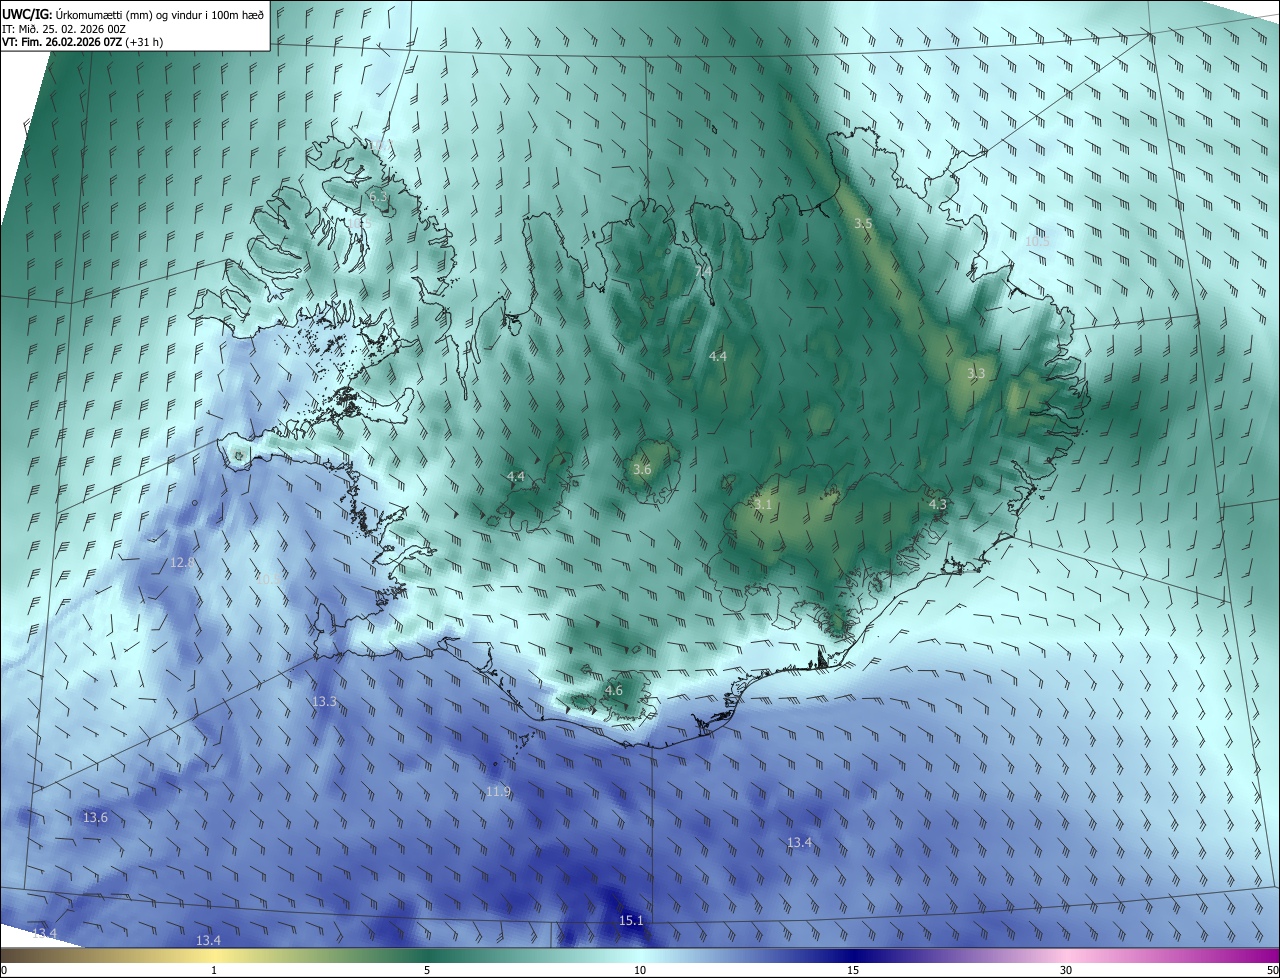Click the 'IT: Mið. 25. 02. 2026 00Z' line
This screenshot has width=1280, height=978.
click(63, 28)
